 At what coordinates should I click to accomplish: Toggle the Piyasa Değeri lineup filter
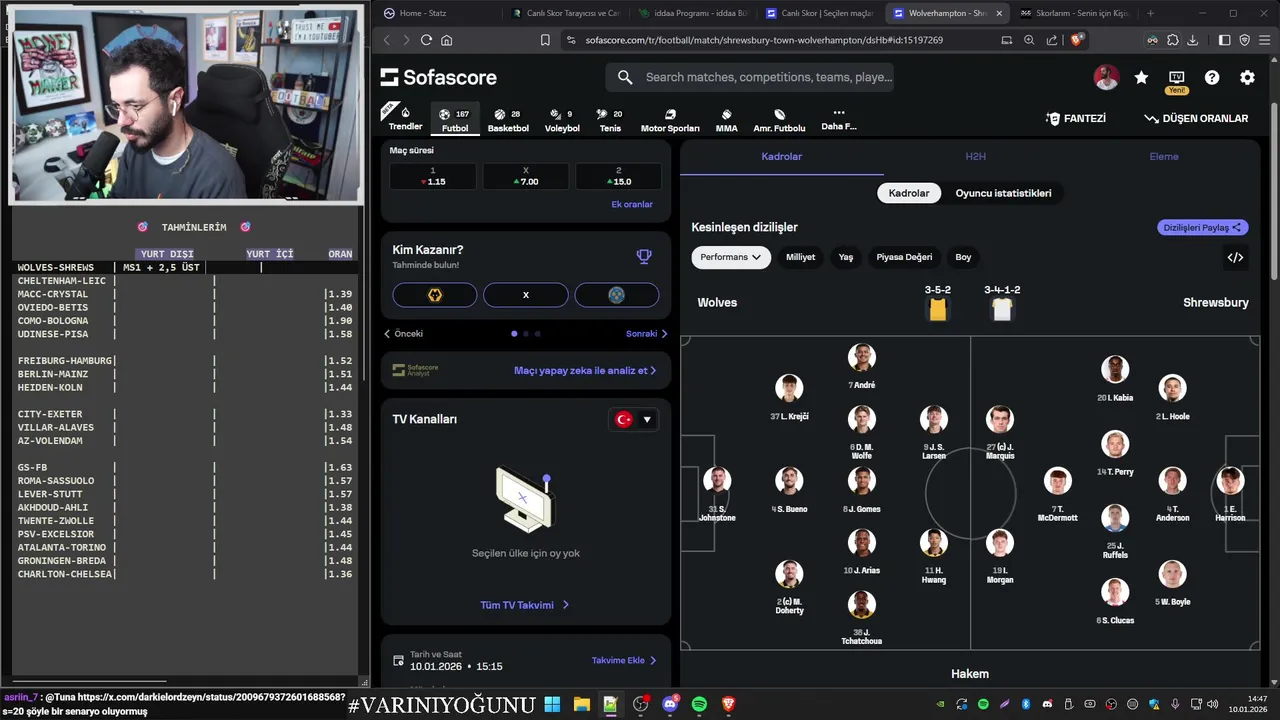tap(904, 257)
